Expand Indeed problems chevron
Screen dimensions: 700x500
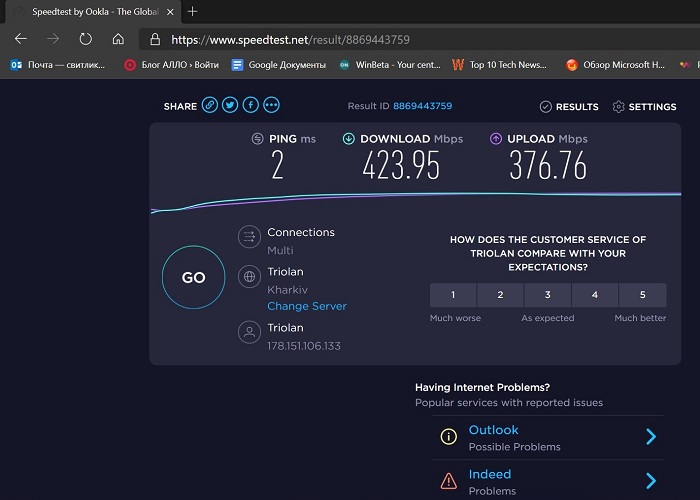(x=651, y=481)
